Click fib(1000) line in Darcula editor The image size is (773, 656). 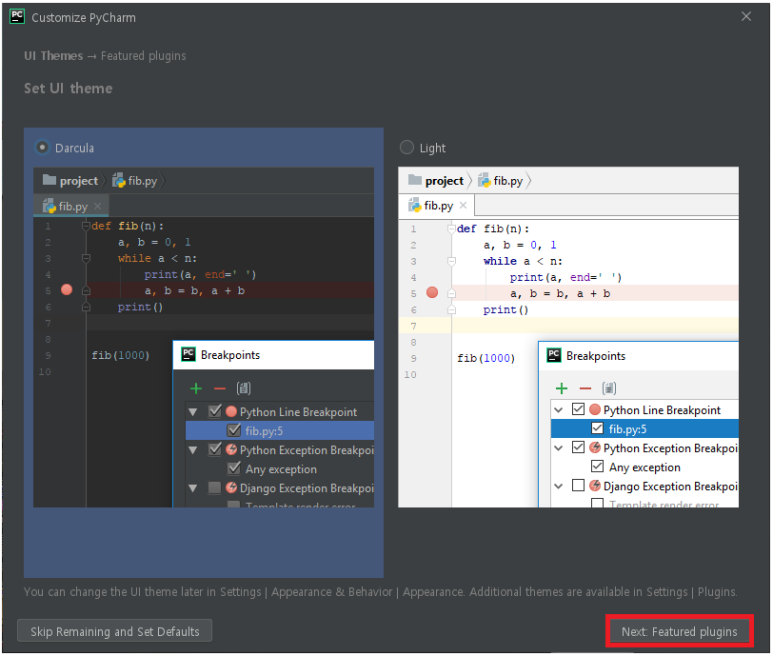(x=120, y=355)
